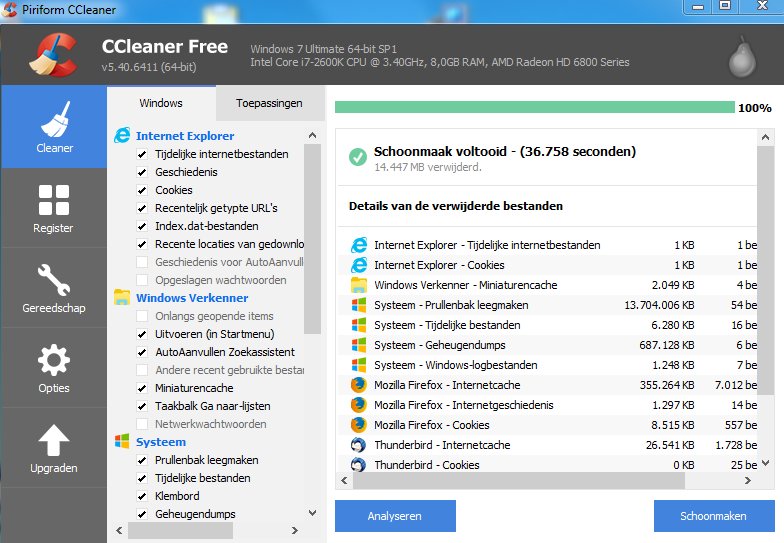Select the Systeem category heading
Image resolution: width=784 pixels, height=543 pixels.
click(161, 442)
